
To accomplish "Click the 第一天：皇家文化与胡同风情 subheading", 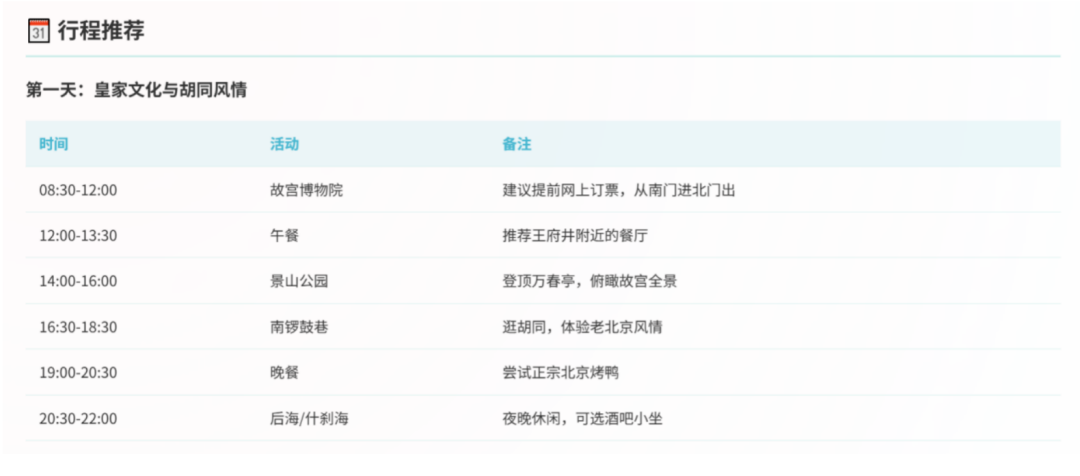I will click(x=136, y=90).
